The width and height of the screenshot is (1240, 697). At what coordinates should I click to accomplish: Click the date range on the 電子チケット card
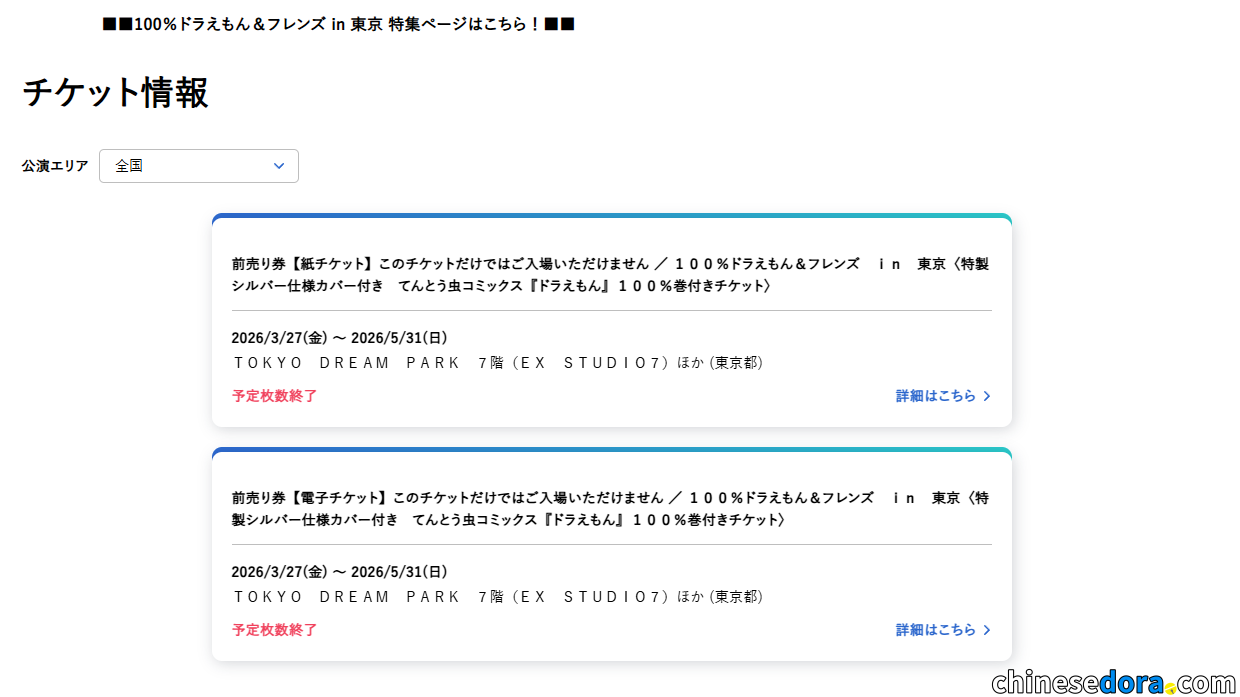pos(339,572)
